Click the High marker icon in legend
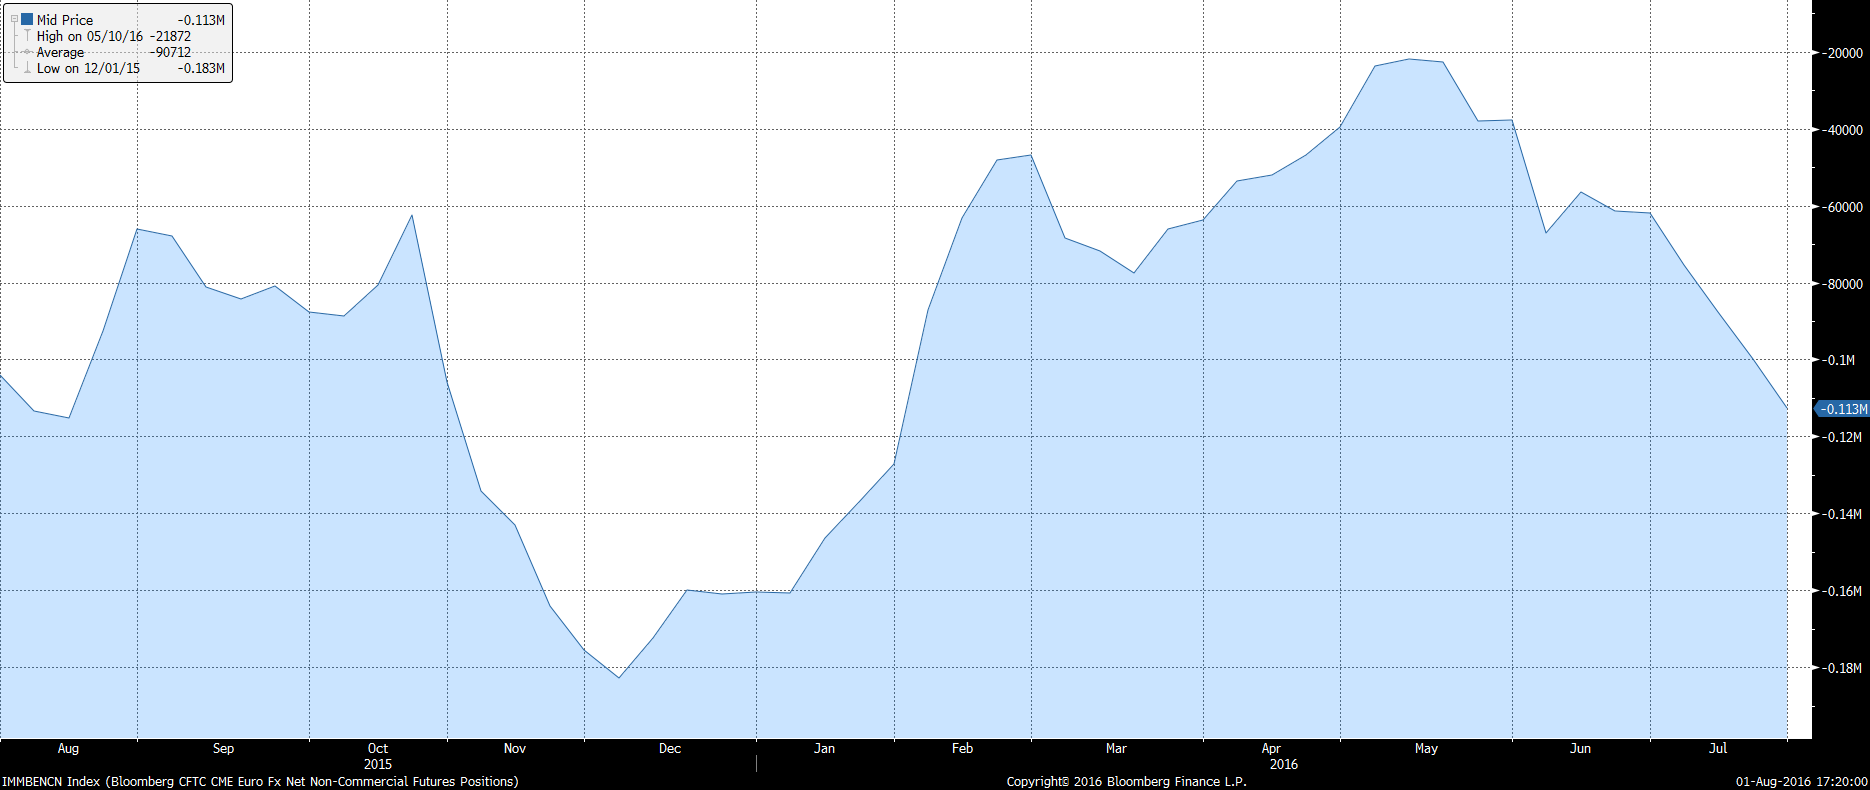 coord(27,36)
